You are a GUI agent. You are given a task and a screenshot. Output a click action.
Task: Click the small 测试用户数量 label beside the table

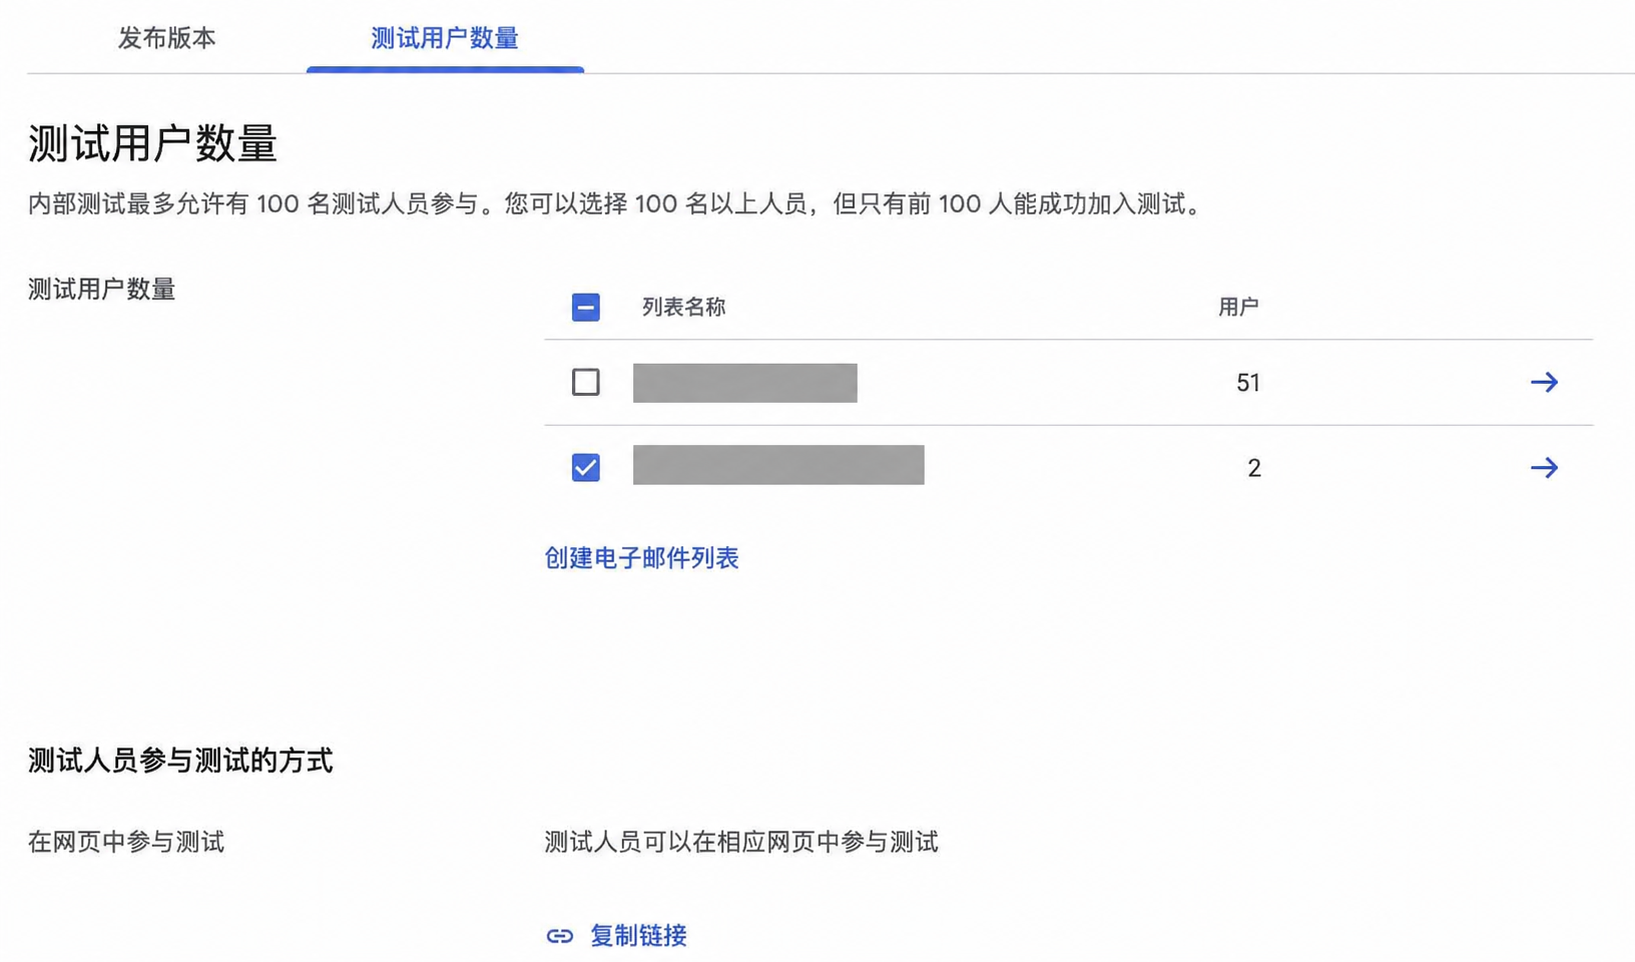coord(102,290)
